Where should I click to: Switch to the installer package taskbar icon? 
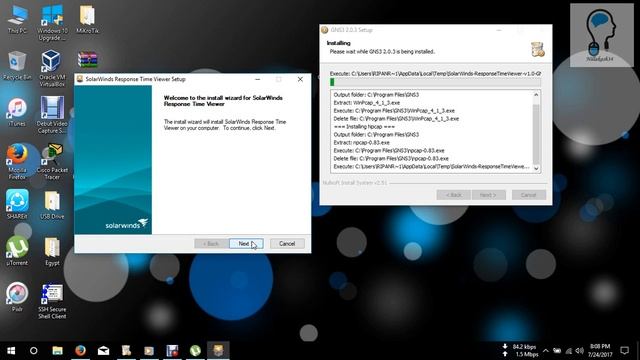tap(218, 350)
